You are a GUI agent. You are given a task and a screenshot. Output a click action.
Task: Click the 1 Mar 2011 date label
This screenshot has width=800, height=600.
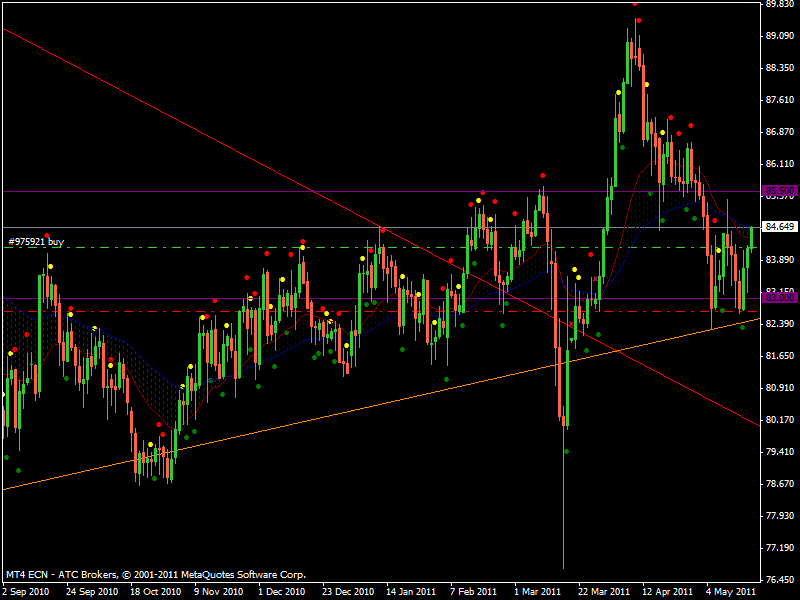(538, 592)
